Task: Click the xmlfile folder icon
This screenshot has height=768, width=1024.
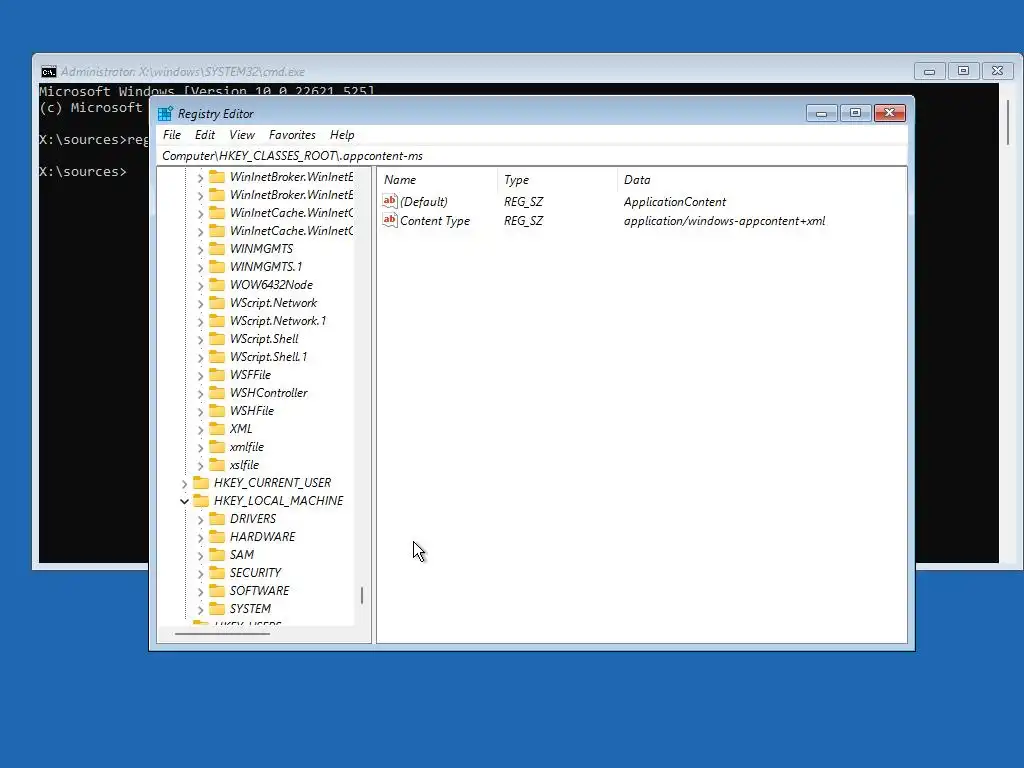Action: click(217, 447)
